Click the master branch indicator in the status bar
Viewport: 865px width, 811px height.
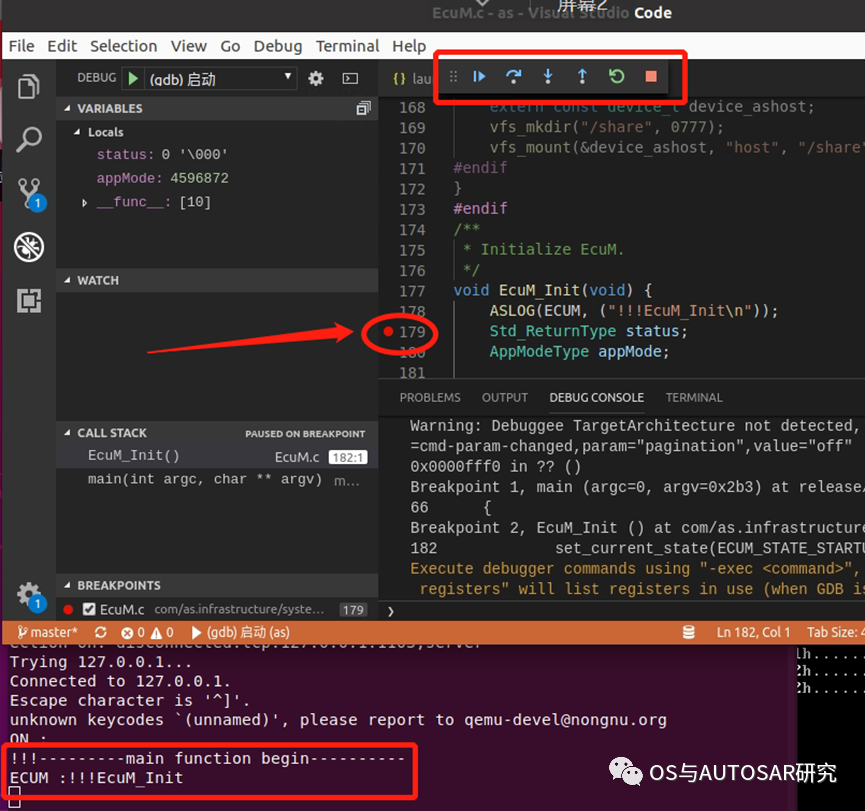47,632
